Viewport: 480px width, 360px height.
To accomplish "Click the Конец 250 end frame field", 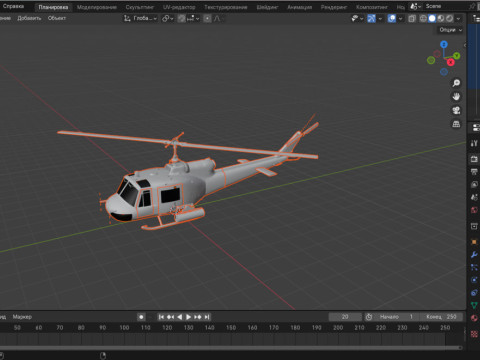I will (441, 317).
